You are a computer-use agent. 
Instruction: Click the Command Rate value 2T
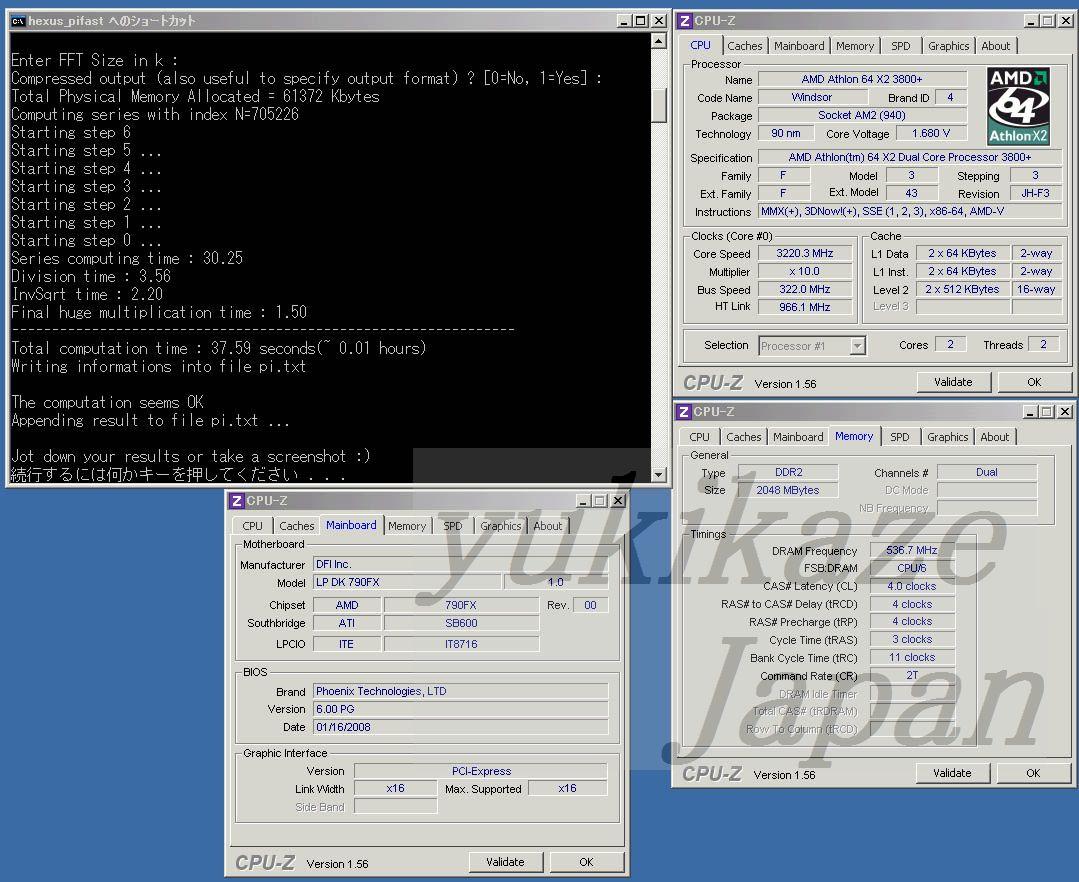[912, 676]
